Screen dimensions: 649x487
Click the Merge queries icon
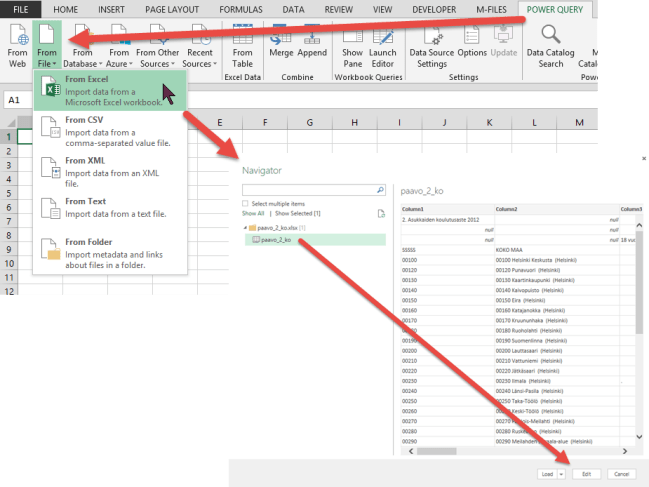point(281,47)
